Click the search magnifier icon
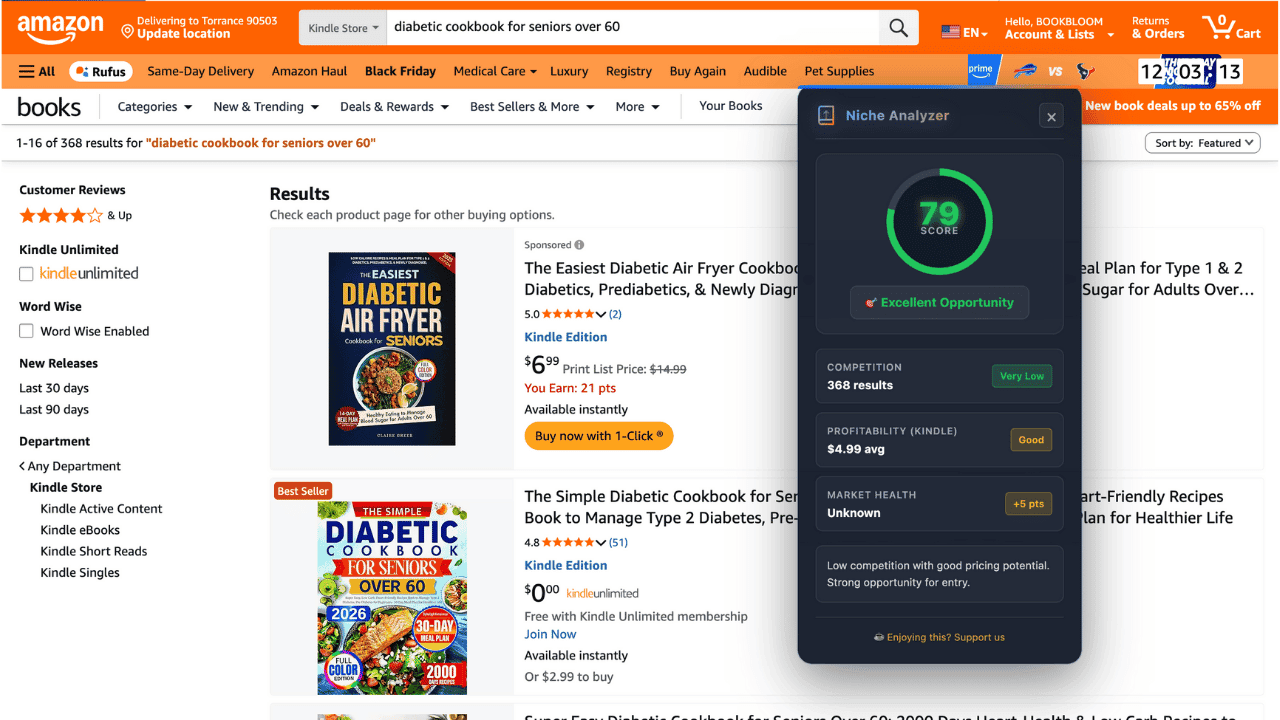 pos(897,27)
